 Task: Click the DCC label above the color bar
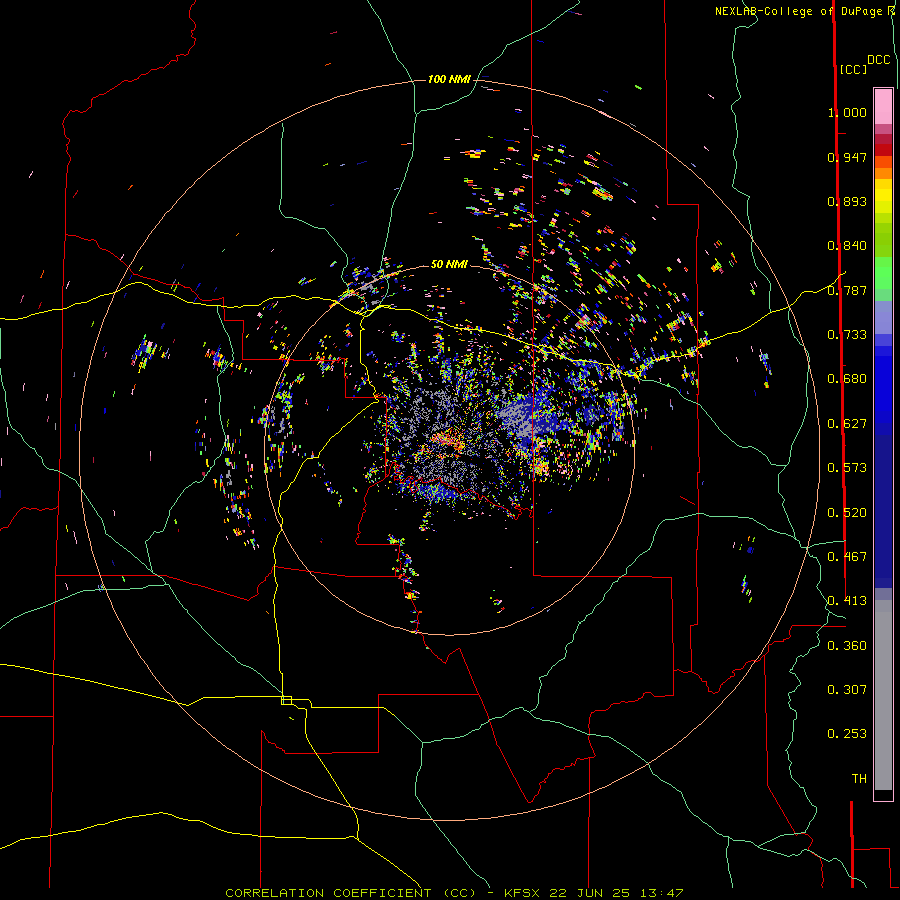pyautogui.click(x=878, y=60)
